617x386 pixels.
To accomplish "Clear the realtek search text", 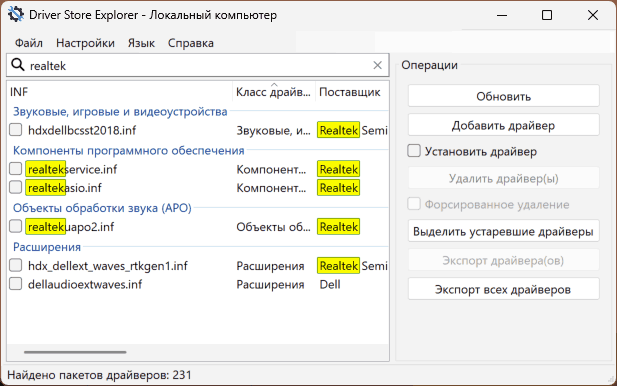I will [x=377, y=65].
